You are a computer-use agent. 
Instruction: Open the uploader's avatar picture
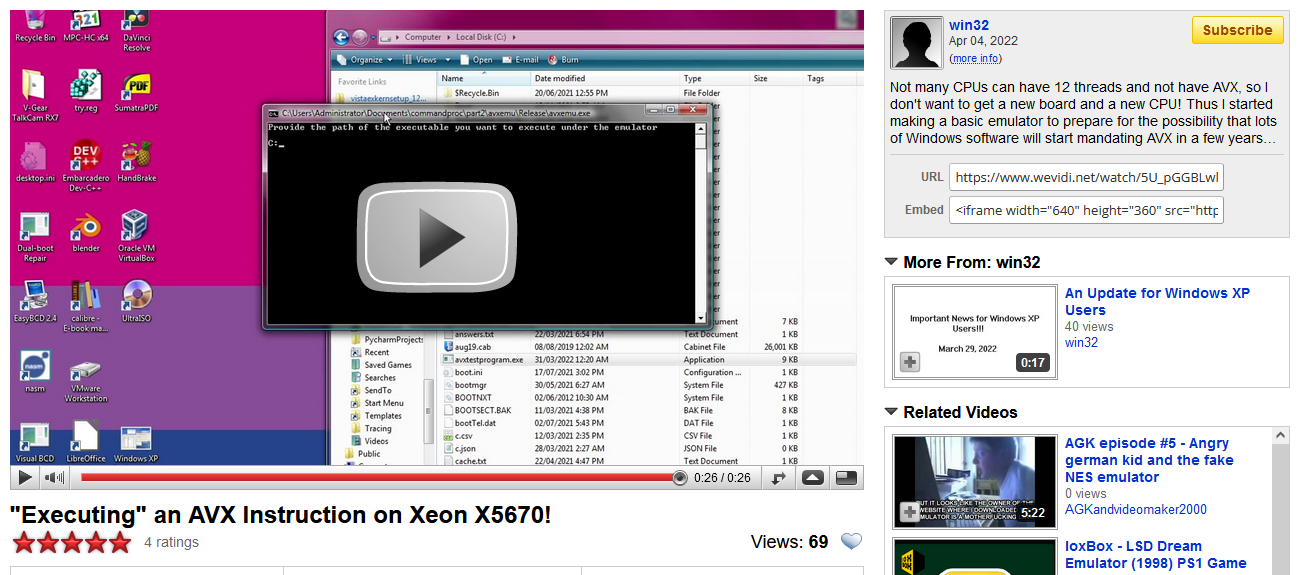(916, 43)
